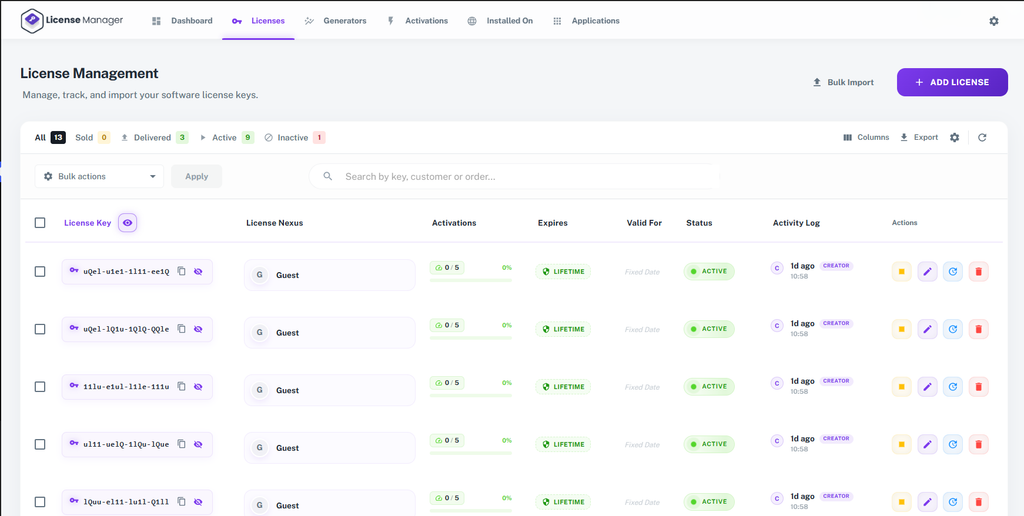
Task: Check the box for lQuu-el11-lu1l-Q1ll
Action: point(40,502)
